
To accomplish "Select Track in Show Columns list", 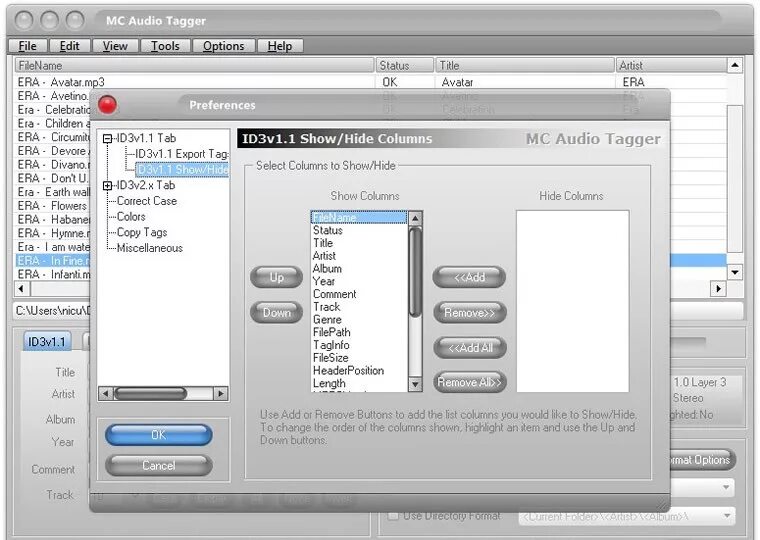I will point(359,307).
